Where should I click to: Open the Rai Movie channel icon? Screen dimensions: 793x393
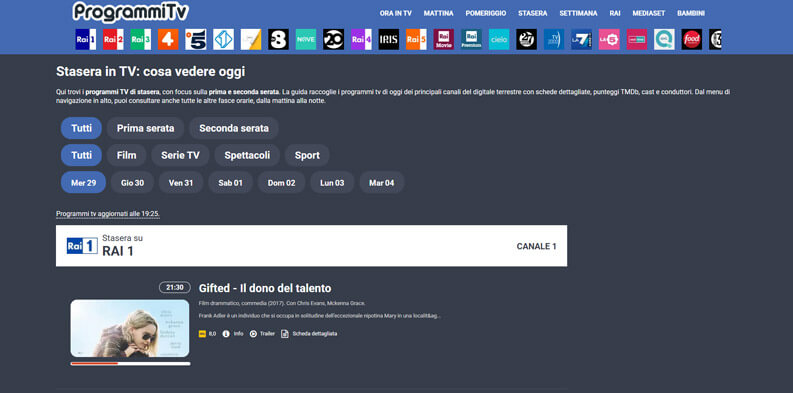click(444, 39)
